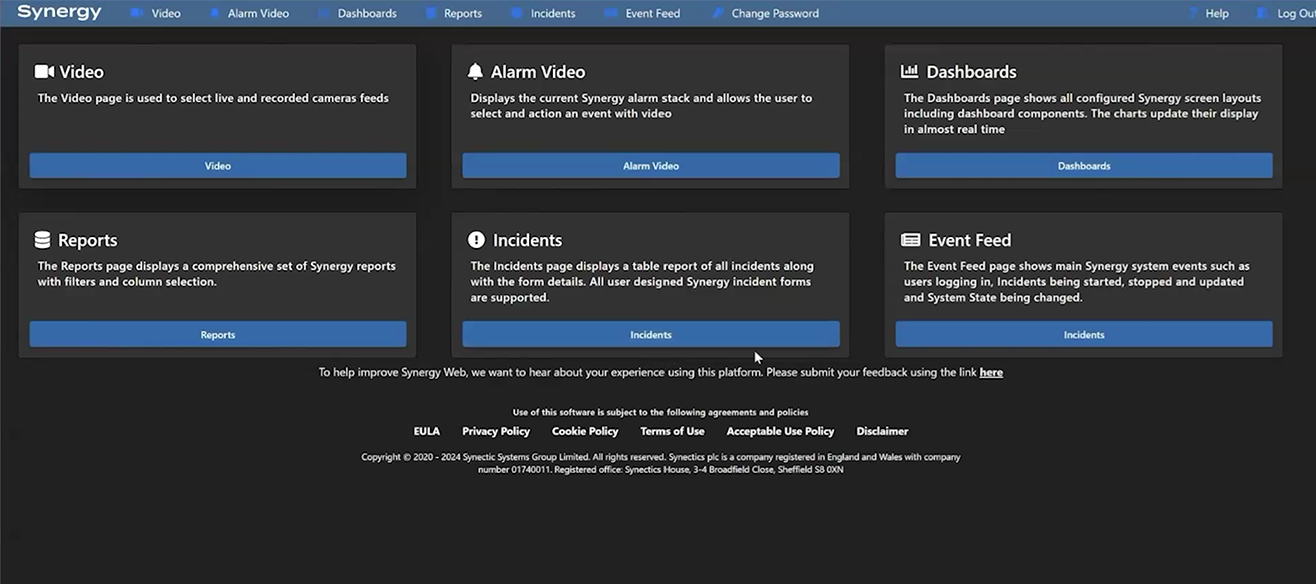Open the feedback link labeled "here"
This screenshot has width=1316, height=584.
[991, 372]
